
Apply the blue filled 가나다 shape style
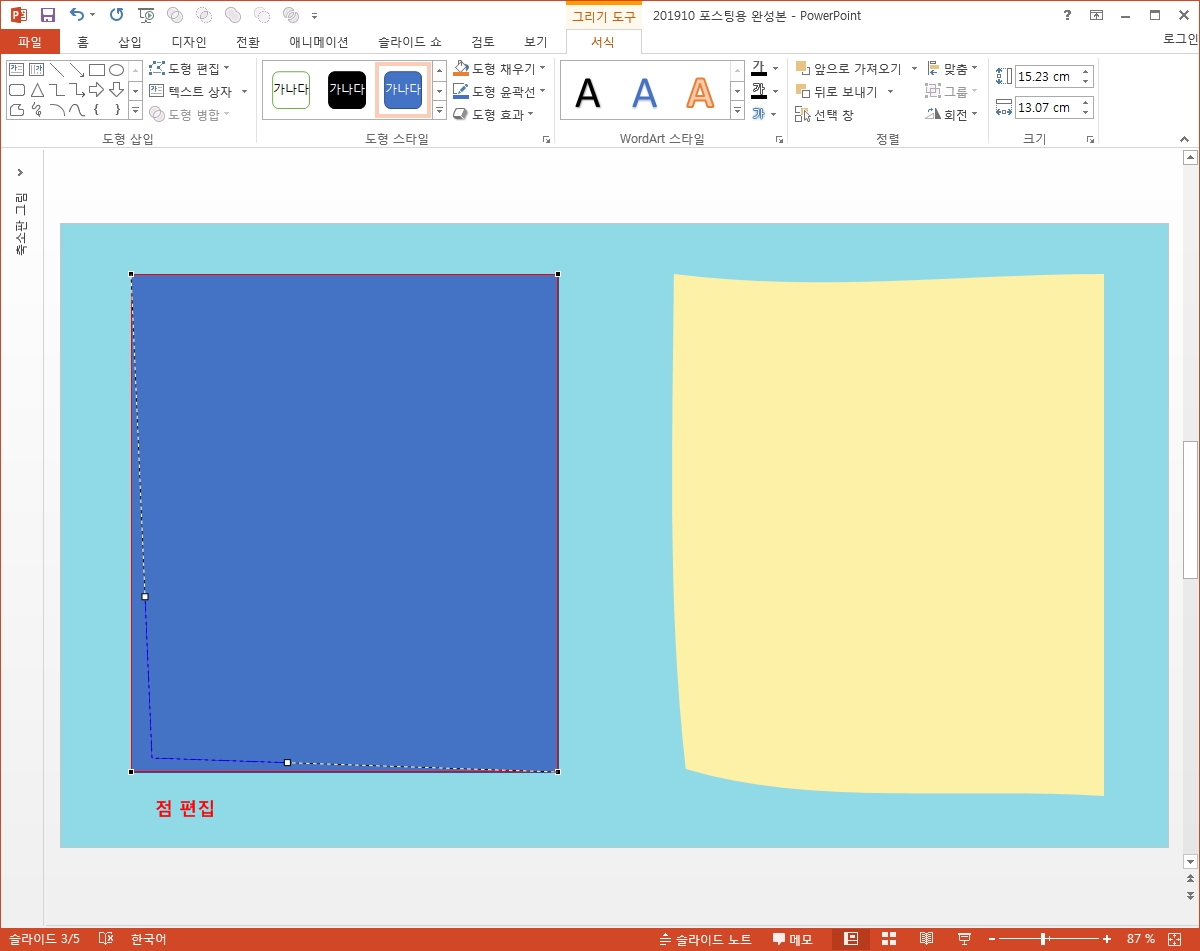pos(403,90)
